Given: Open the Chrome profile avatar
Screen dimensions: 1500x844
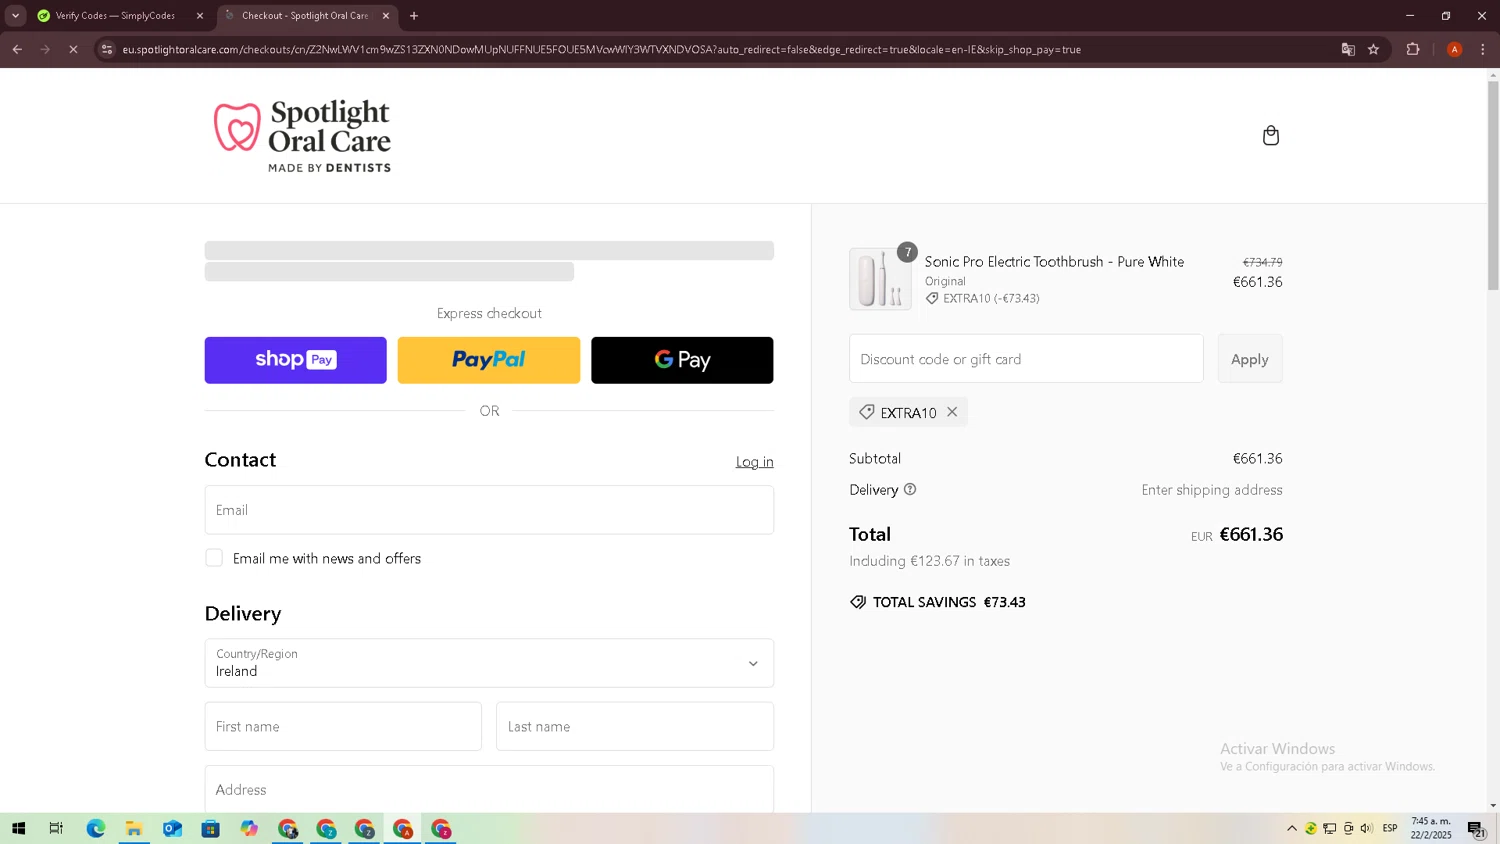Looking at the screenshot, I should click(x=1454, y=49).
